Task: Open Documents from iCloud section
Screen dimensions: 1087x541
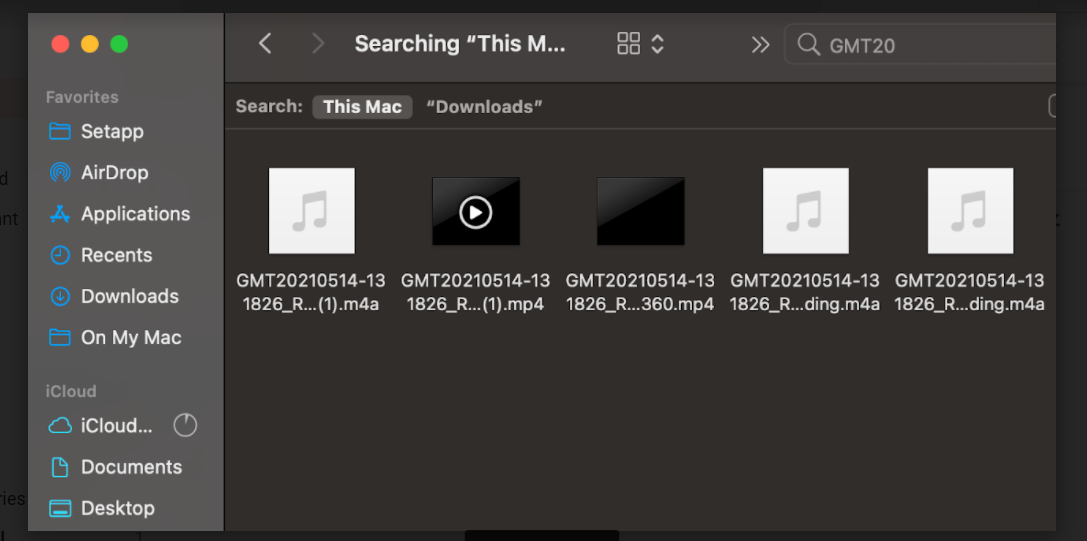Action: pos(131,467)
